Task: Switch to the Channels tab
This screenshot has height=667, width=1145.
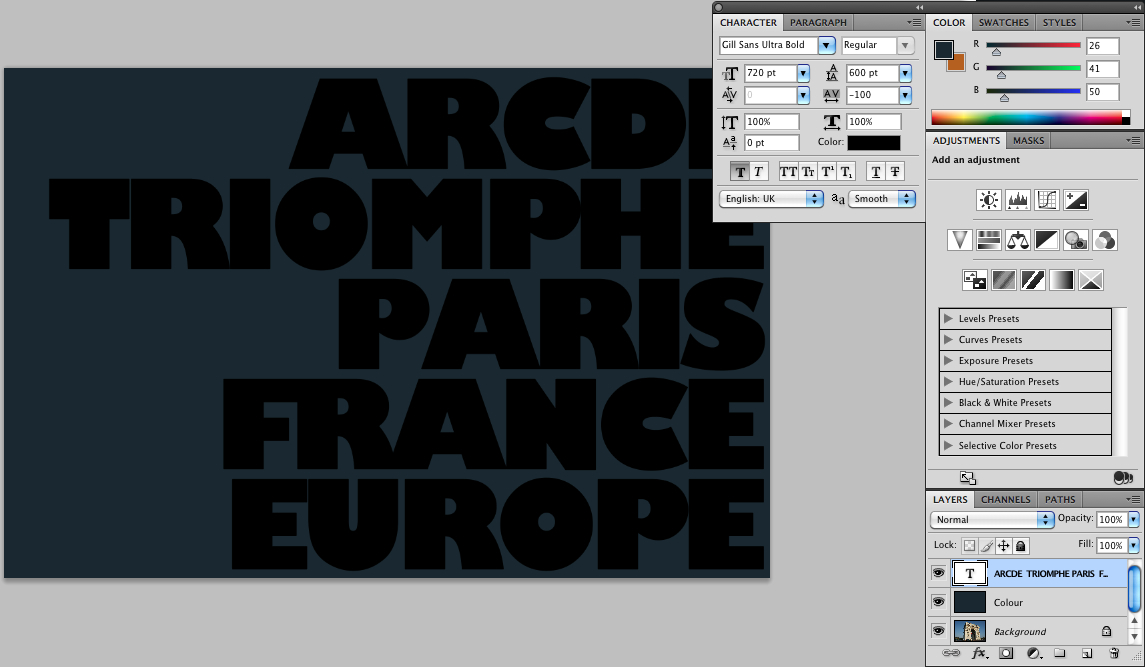Action: pyautogui.click(x=1006, y=500)
